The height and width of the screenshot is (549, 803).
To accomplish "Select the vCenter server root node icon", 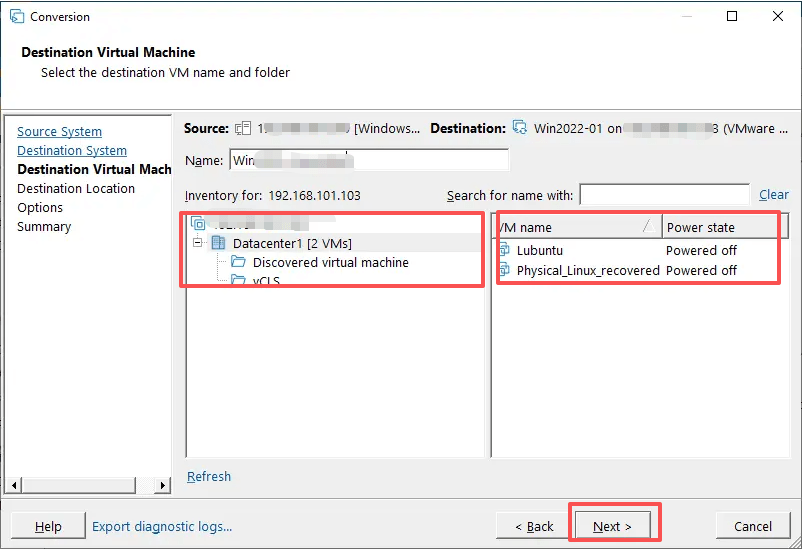I will pyautogui.click(x=198, y=223).
